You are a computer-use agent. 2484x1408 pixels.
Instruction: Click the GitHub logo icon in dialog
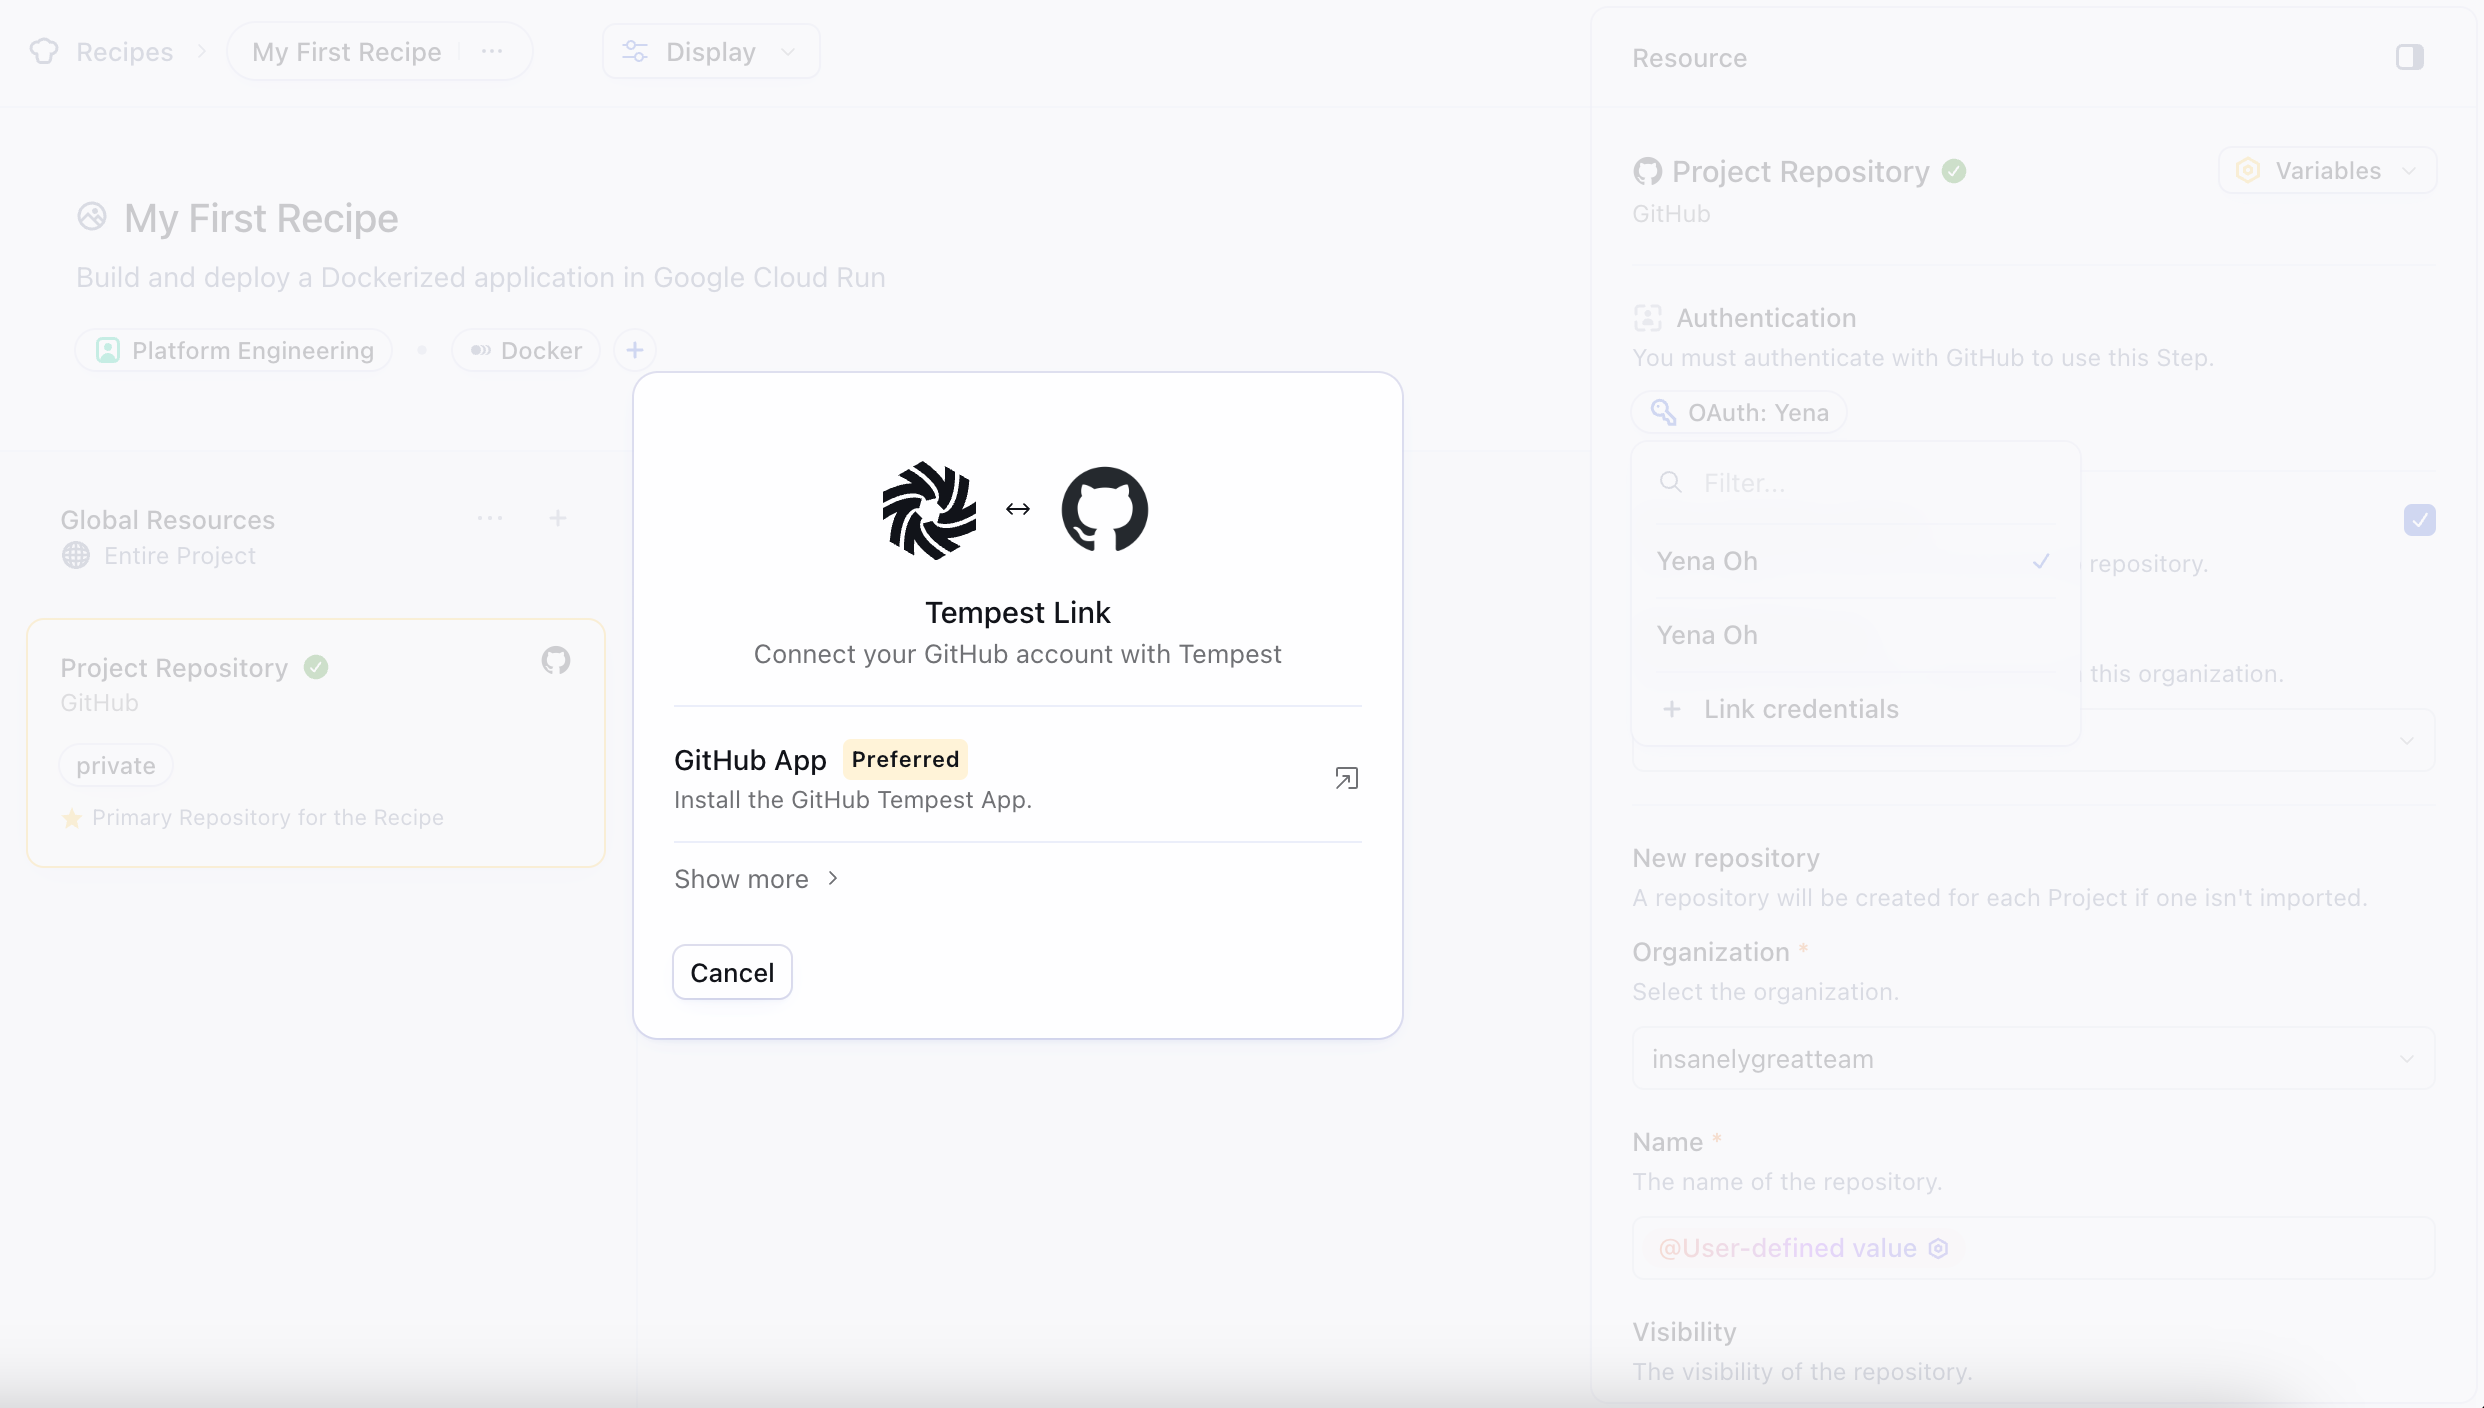[x=1104, y=509]
